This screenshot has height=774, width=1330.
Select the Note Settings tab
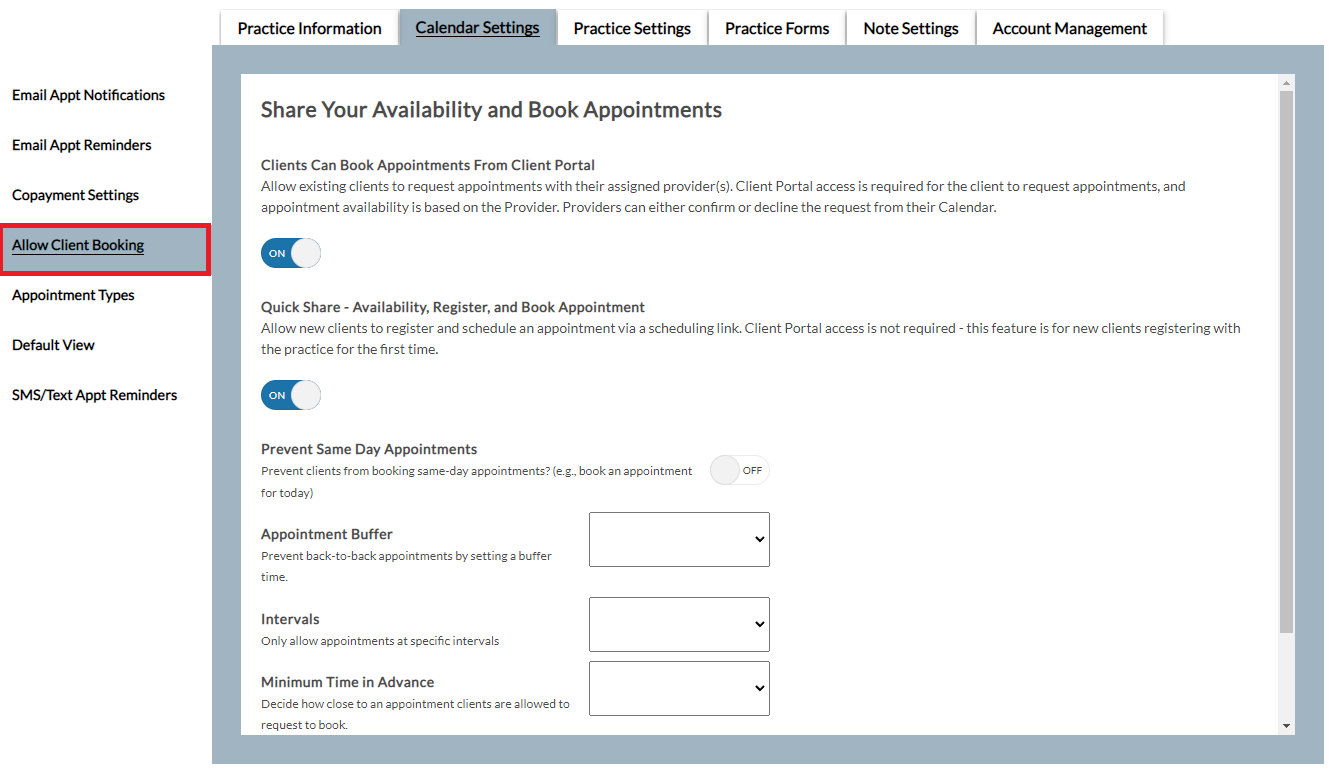pos(910,28)
